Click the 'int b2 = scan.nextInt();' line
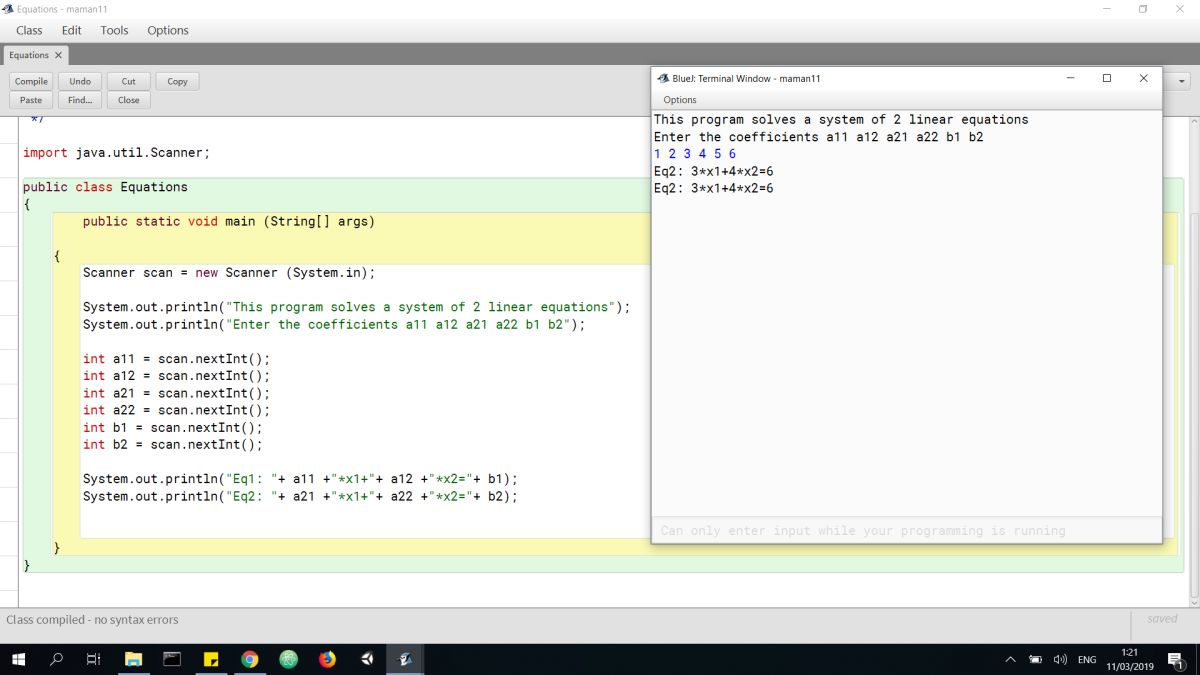Viewport: 1200px width, 675px height. point(173,444)
